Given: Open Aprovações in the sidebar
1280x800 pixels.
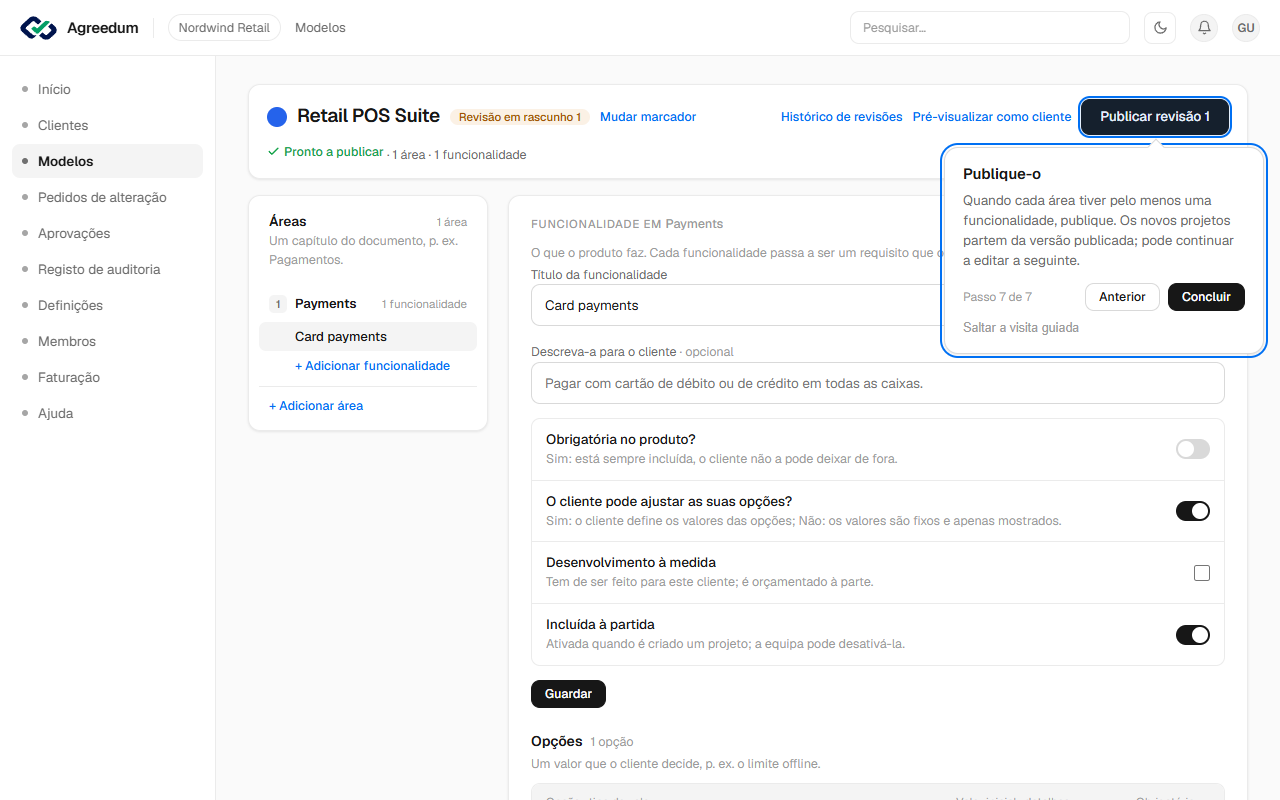Looking at the screenshot, I should coord(107,233).
